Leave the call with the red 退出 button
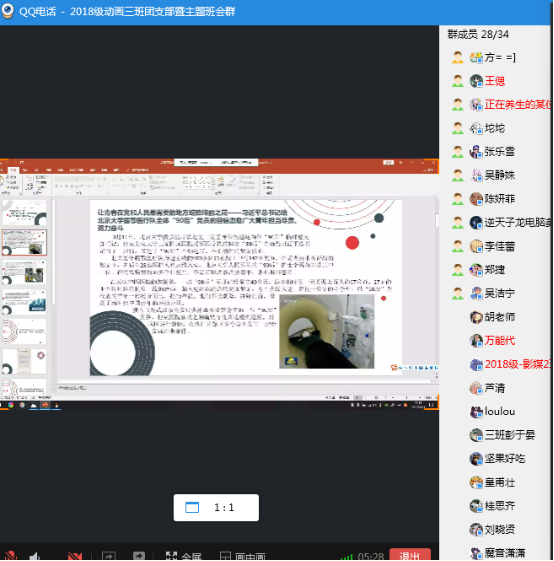Screen dimensions: 554x561 click(410, 555)
